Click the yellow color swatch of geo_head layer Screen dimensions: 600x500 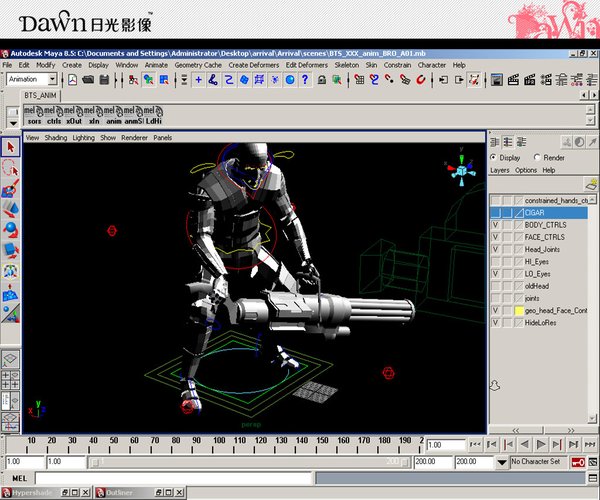point(519,311)
